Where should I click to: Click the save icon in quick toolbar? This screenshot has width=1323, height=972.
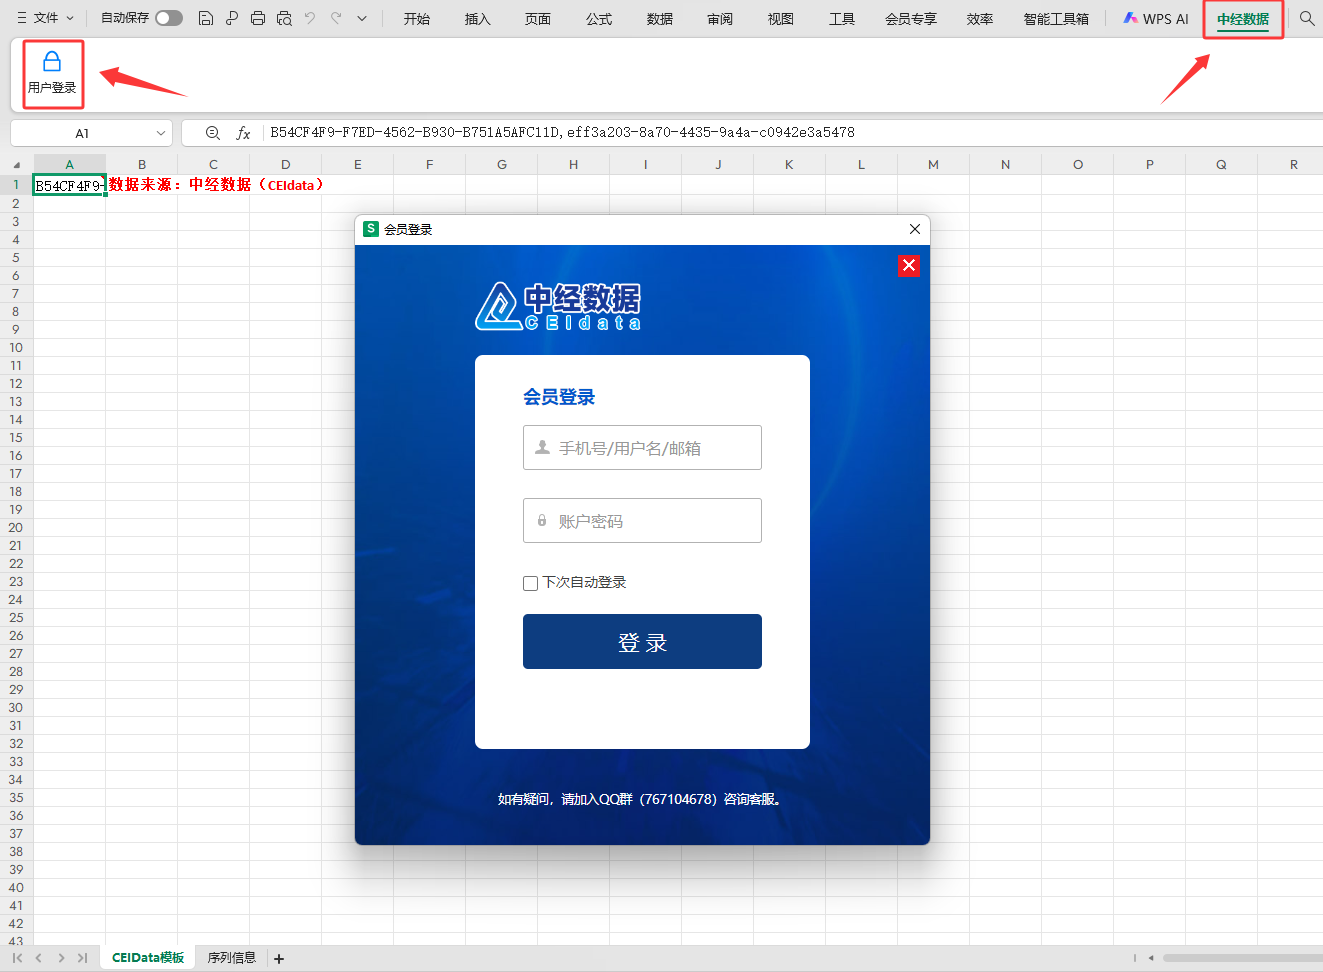click(x=206, y=18)
